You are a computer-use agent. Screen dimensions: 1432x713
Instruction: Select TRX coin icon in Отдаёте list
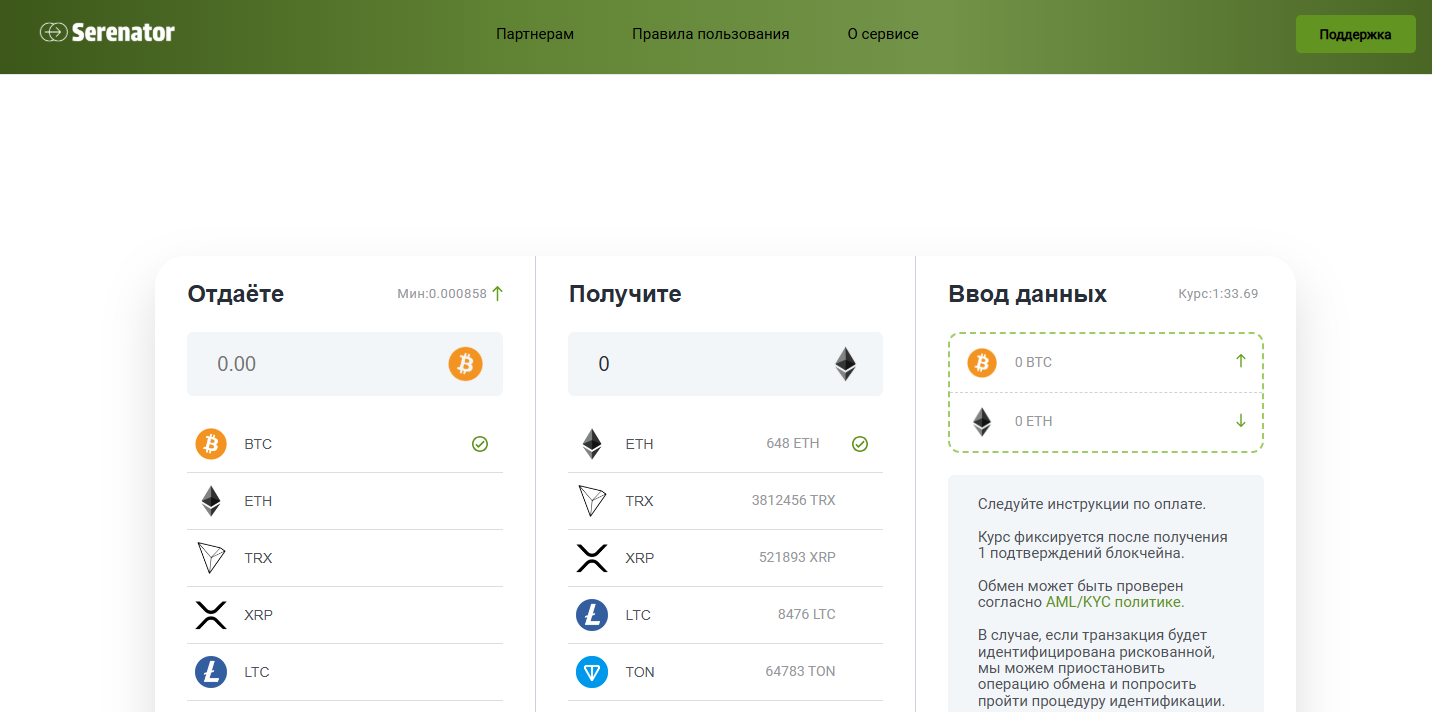(x=211, y=558)
